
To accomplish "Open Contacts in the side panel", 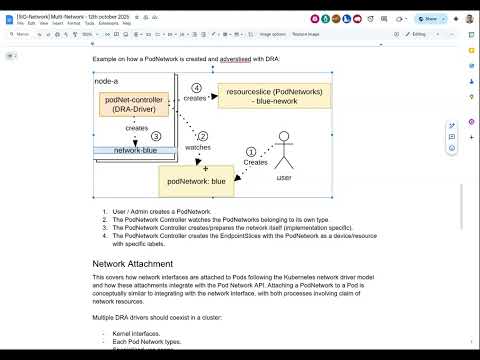I will (x=471, y=81).
